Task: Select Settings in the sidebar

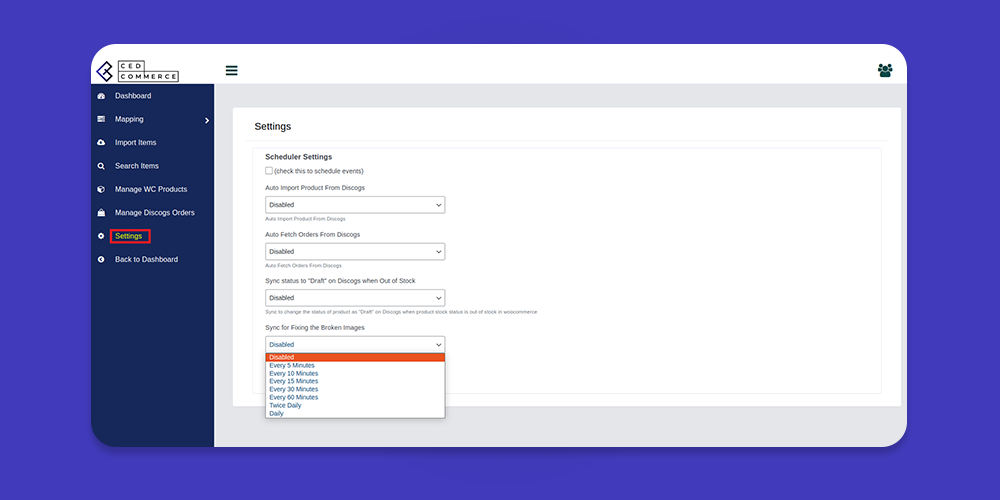Action: [x=129, y=236]
